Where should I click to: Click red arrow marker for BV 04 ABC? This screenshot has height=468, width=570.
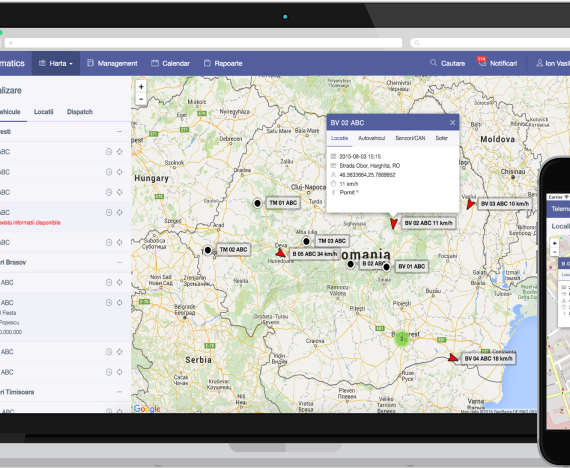coord(453,358)
